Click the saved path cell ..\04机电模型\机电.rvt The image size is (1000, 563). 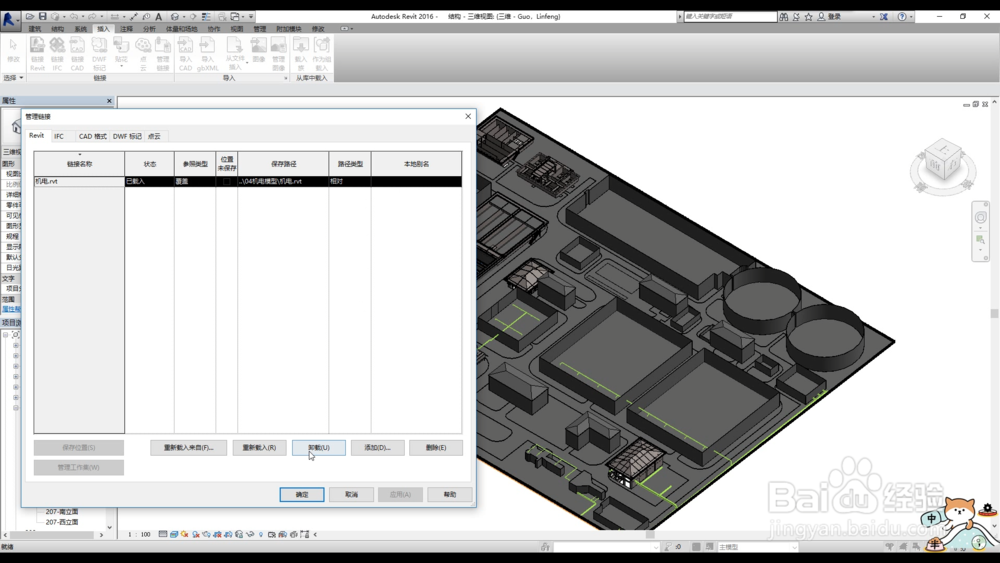click(283, 182)
